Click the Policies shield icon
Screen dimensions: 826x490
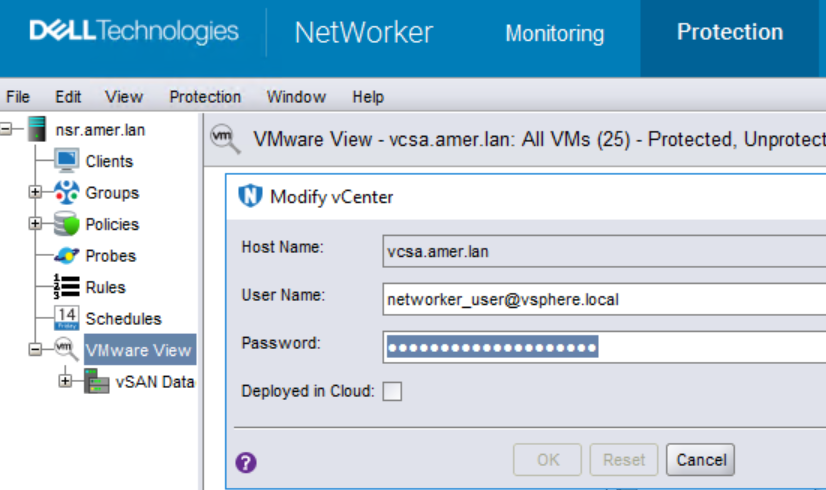coord(66,224)
